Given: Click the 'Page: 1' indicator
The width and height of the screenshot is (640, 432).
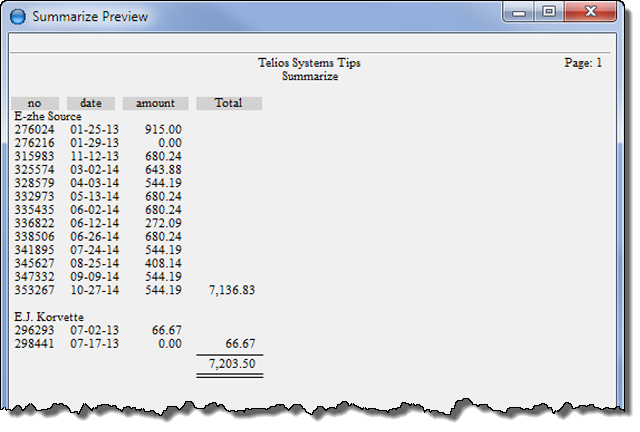Looking at the screenshot, I should (x=583, y=63).
